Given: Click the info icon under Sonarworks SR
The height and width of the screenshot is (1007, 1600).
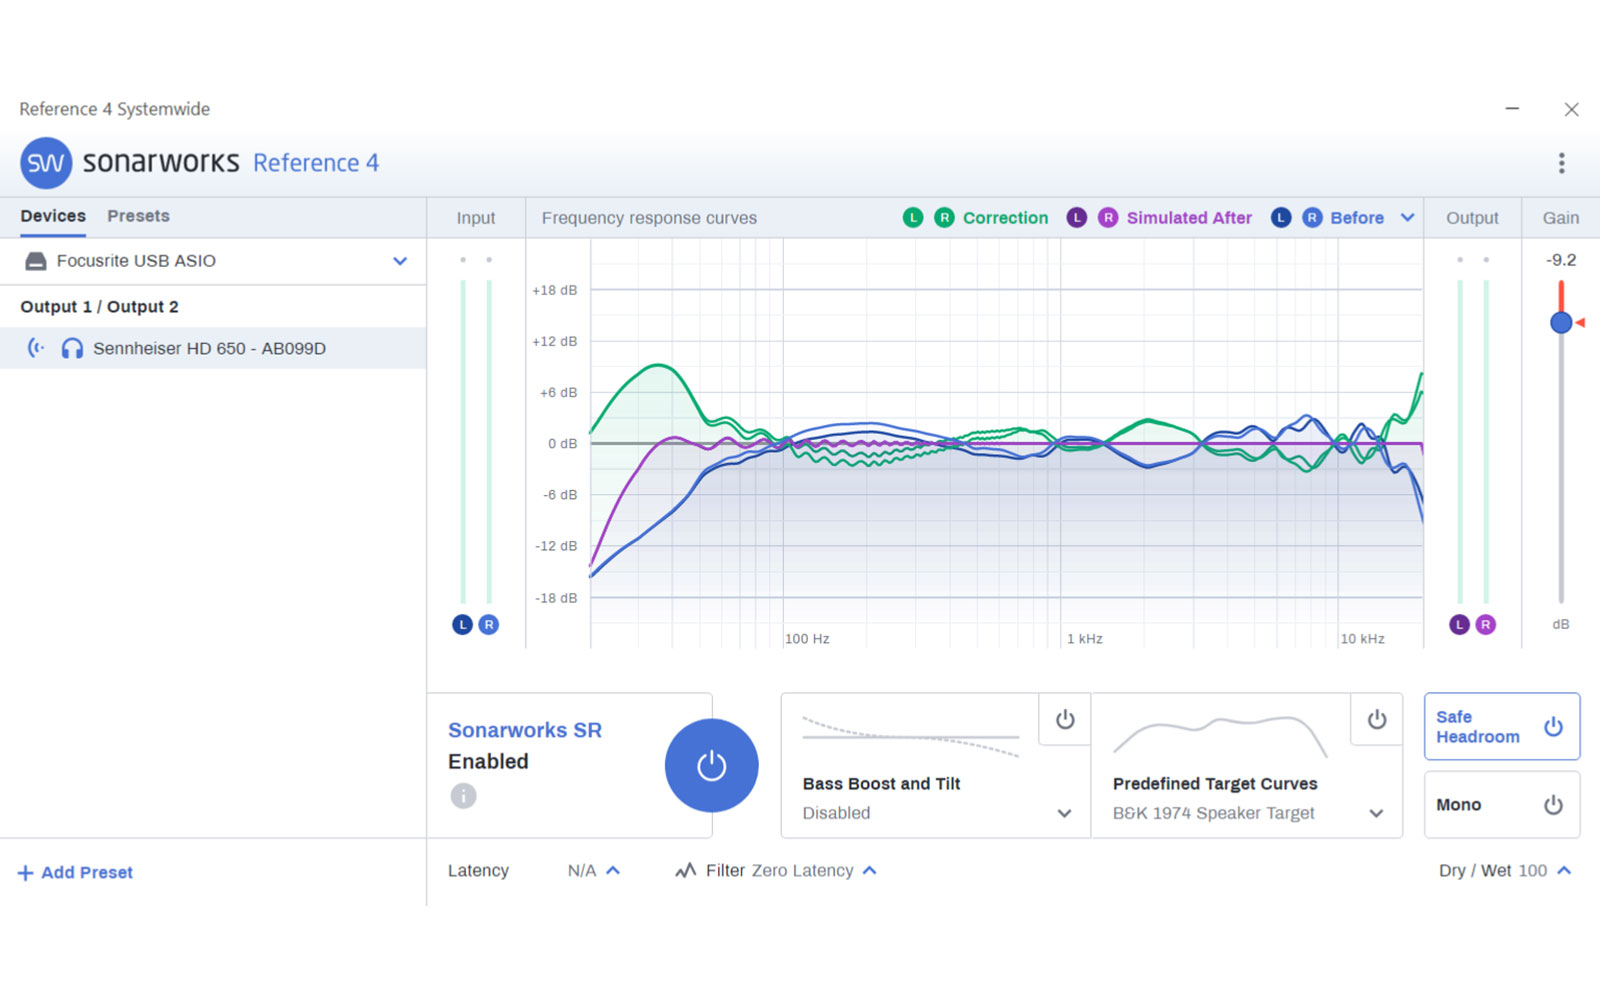Looking at the screenshot, I should (x=463, y=796).
